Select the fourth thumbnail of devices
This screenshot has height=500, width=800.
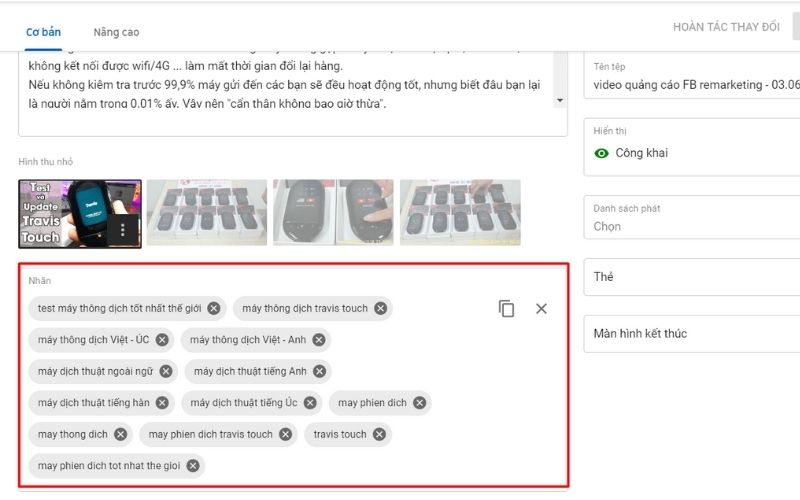coord(460,212)
